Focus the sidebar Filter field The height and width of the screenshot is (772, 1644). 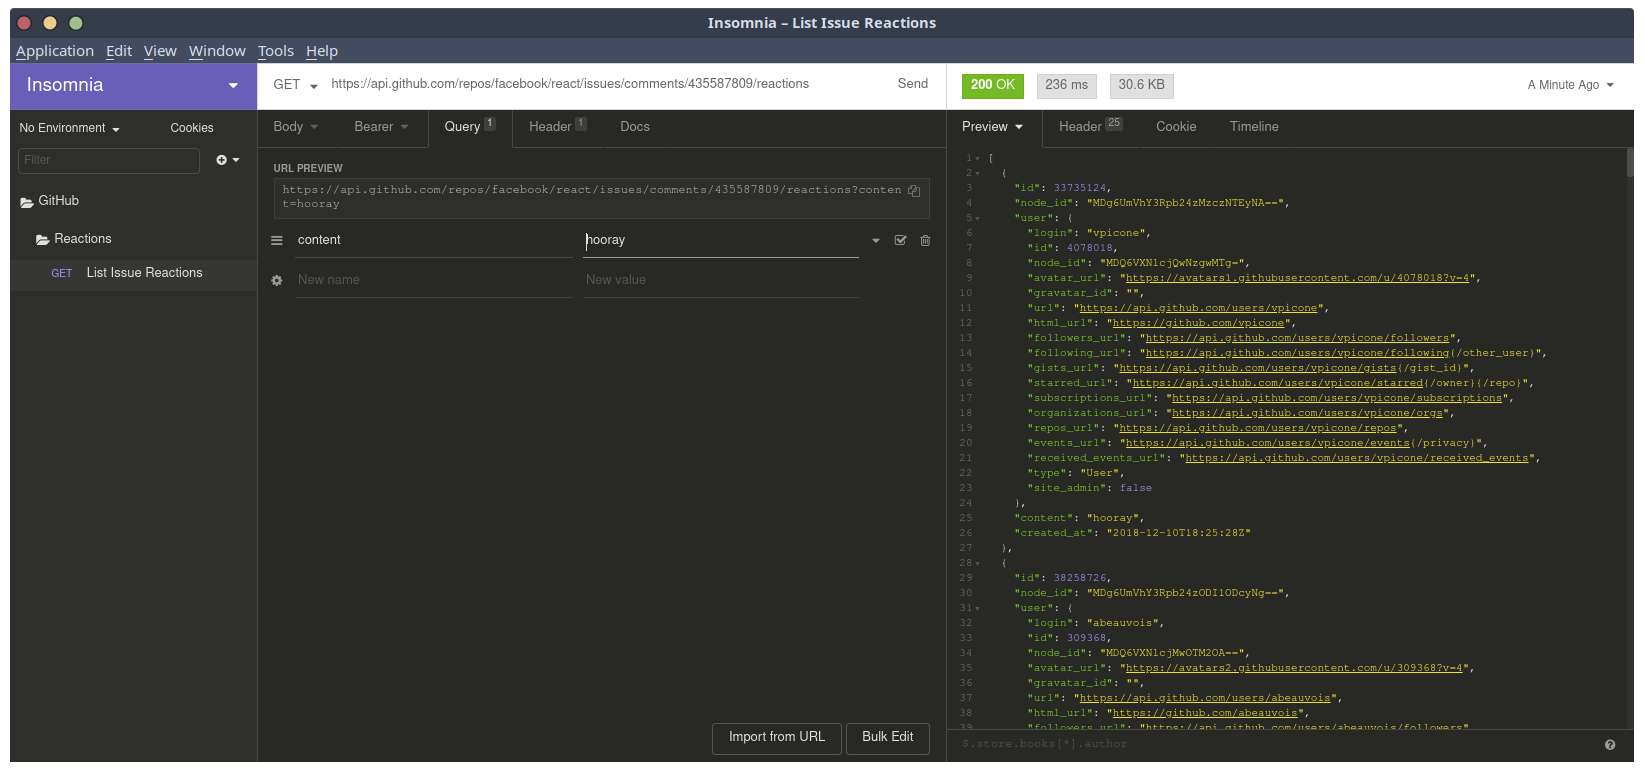[x=109, y=160]
